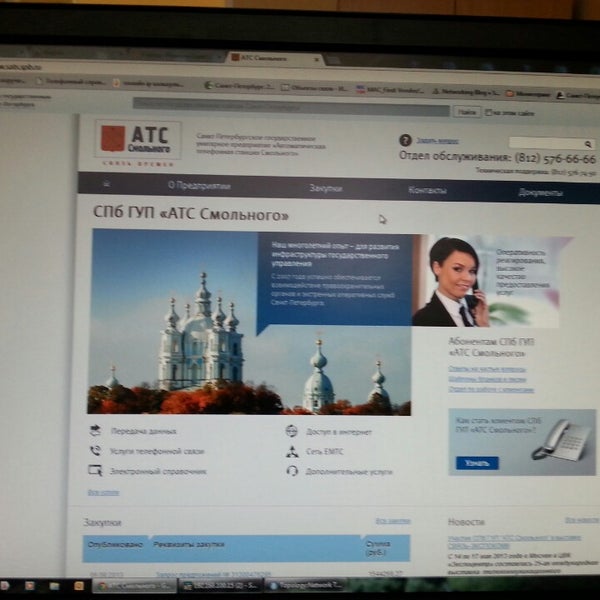The image size is (600, 600).
Task: Click the Задать вопрос link
Action: coord(437,141)
